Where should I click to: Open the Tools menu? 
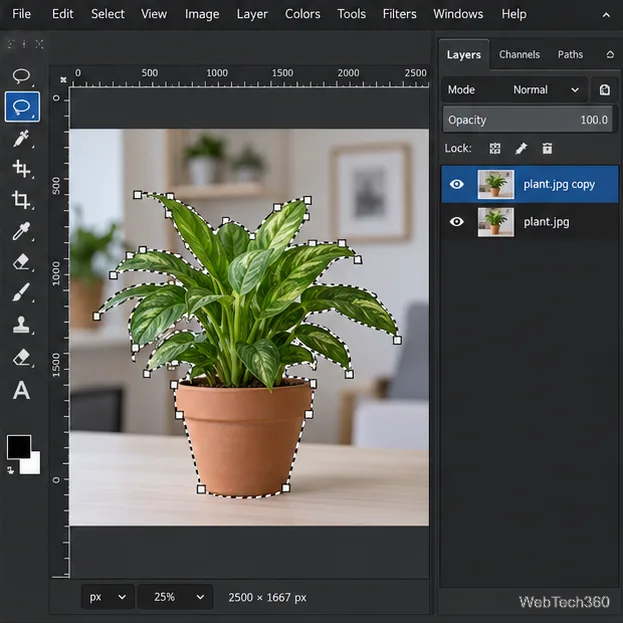coord(352,14)
